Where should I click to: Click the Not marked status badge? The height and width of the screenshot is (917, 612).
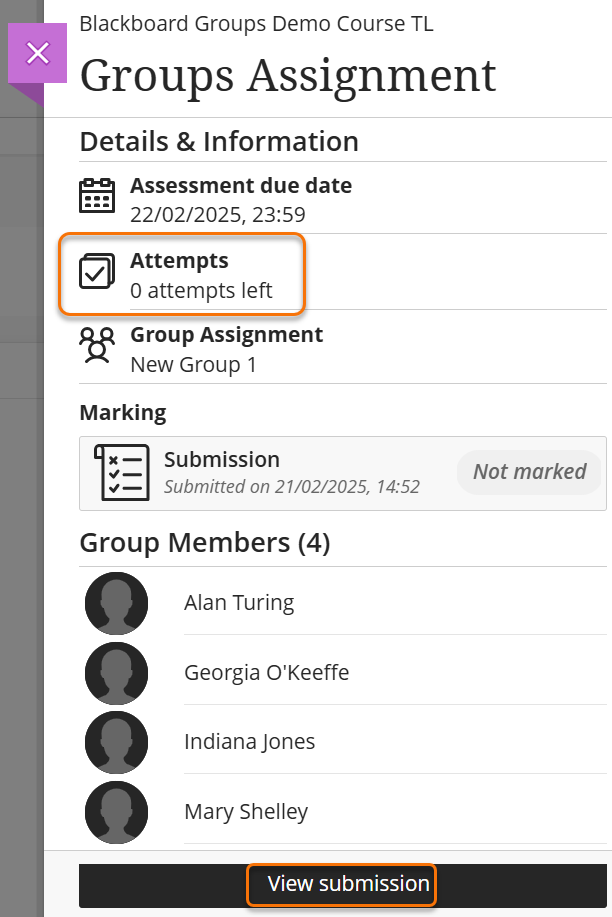point(529,472)
